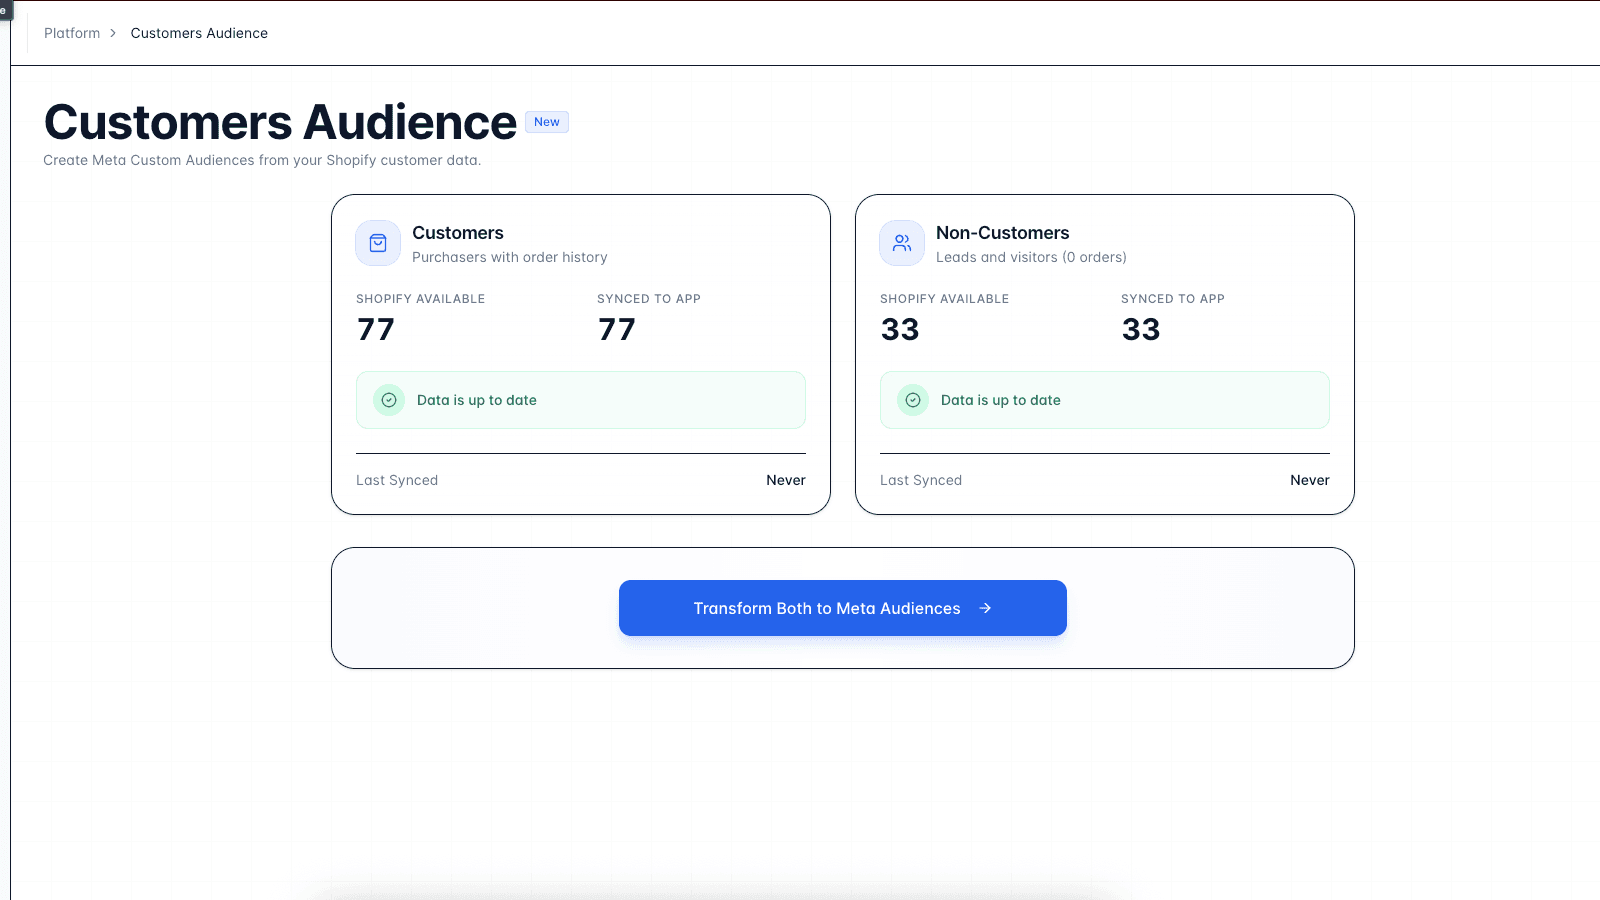1600x900 pixels.
Task: Click Customers Last Synced Never value
Action: pyautogui.click(x=786, y=480)
